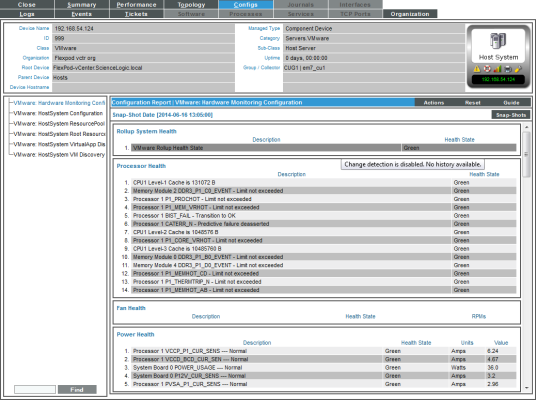
Task: Click the Power Health heading
Action: 135,334
